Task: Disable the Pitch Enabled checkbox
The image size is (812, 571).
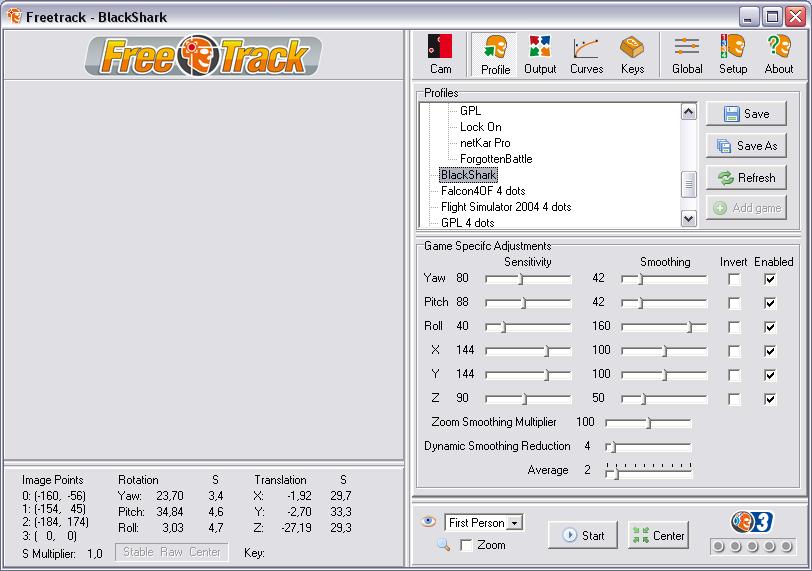Action: [770, 303]
